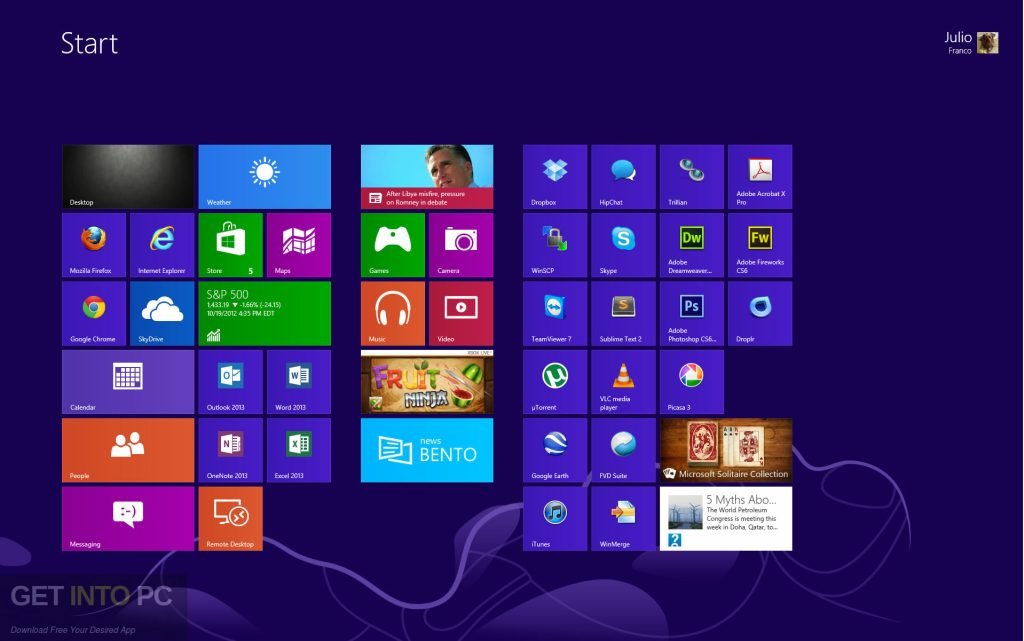The height and width of the screenshot is (641, 1024).
Task: Open Picasa 3
Action: [691, 381]
